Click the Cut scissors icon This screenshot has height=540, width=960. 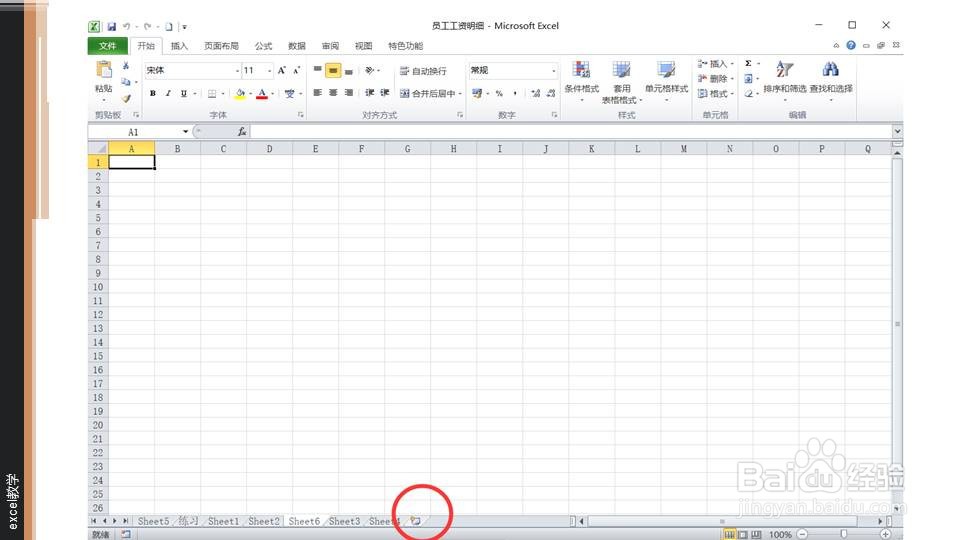pos(126,66)
